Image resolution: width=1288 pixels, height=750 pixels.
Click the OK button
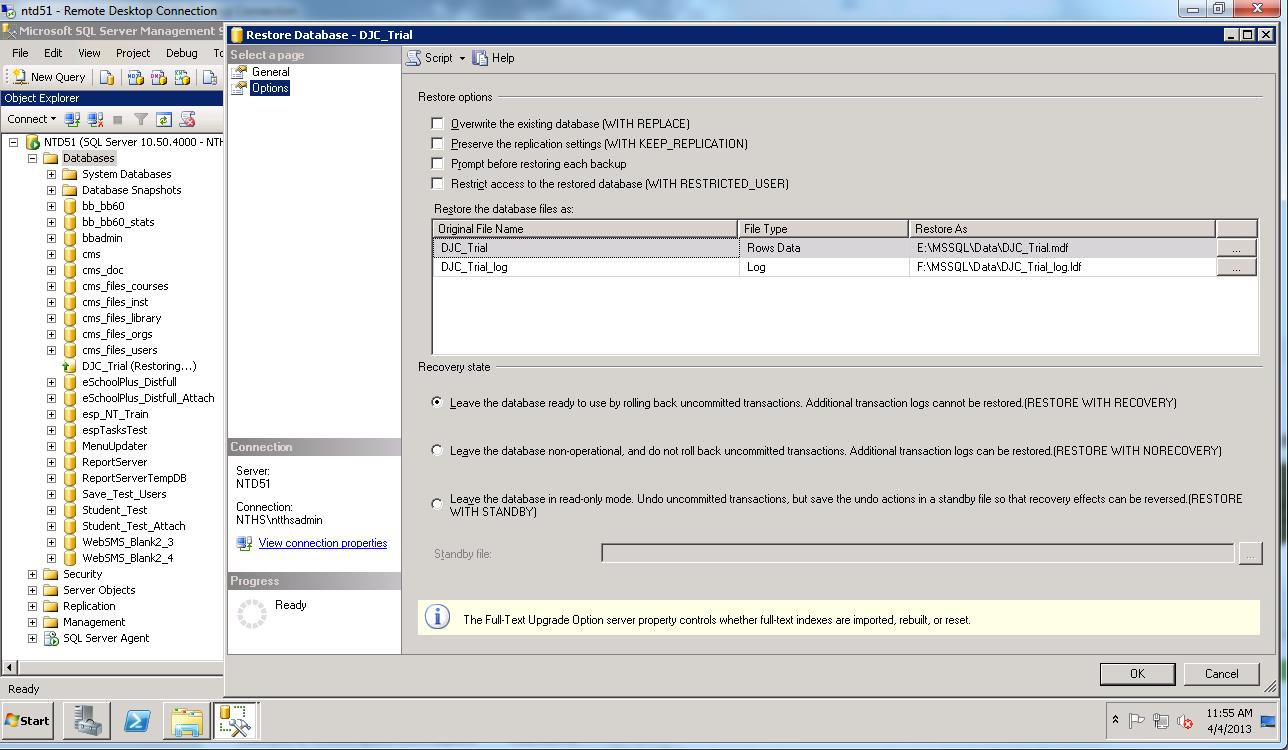pyautogui.click(x=1137, y=674)
